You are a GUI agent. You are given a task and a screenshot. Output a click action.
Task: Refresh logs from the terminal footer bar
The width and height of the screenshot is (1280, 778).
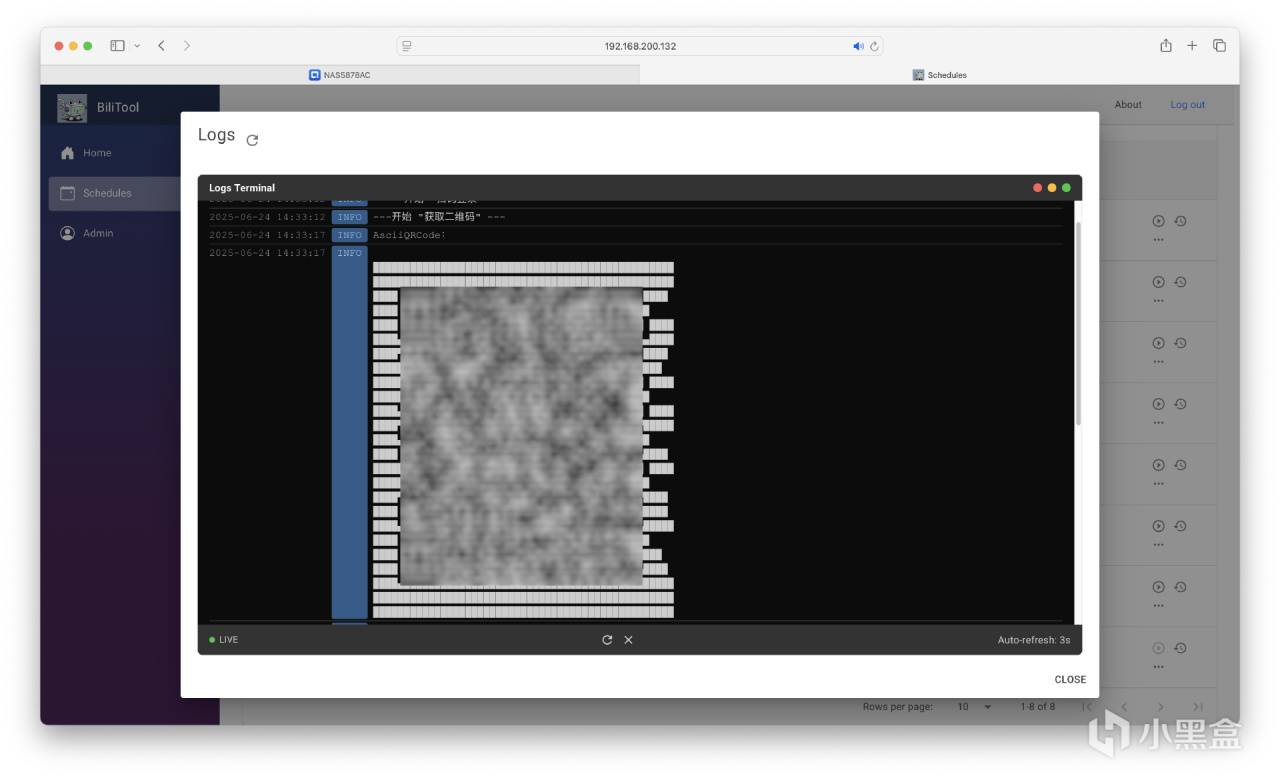coord(607,640)
